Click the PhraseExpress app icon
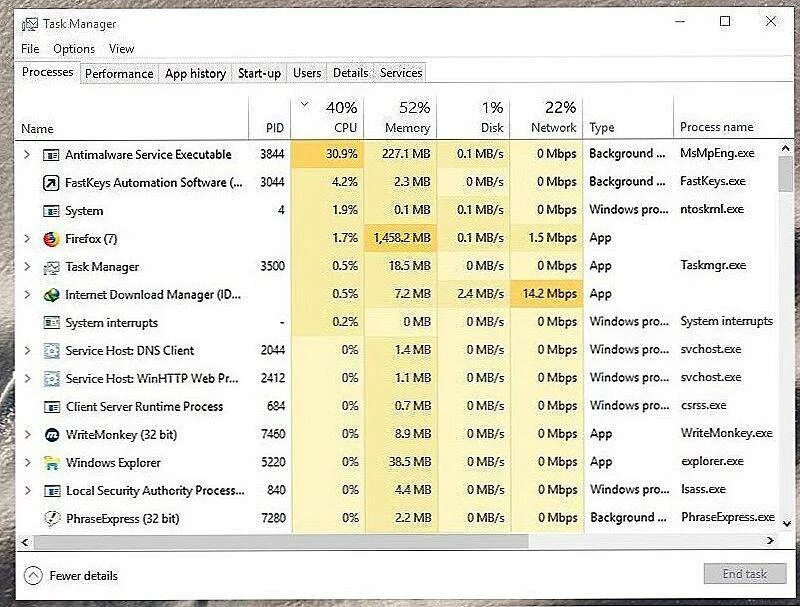The width and height of the screenshot is (800, 607). (52, 518)
